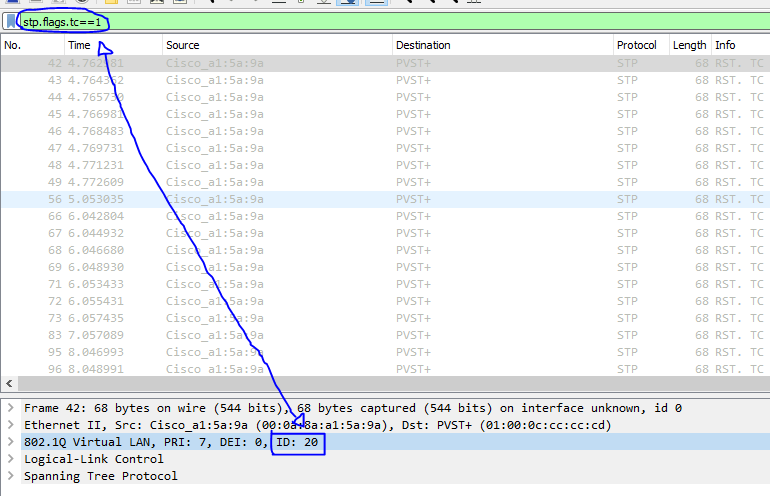Sort packets by the Source column header
The image size is (770, 496).
point(277,45)
